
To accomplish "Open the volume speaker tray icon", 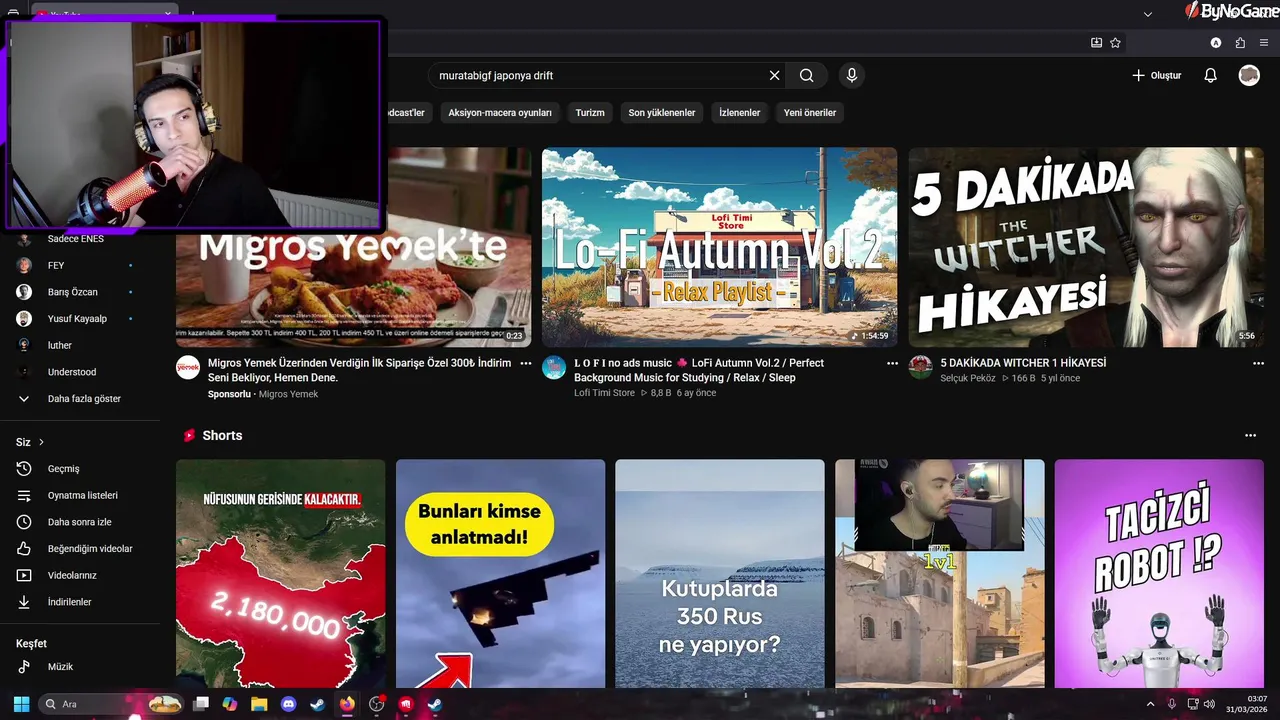I will pyautogui.click(x=1209, y=704).
